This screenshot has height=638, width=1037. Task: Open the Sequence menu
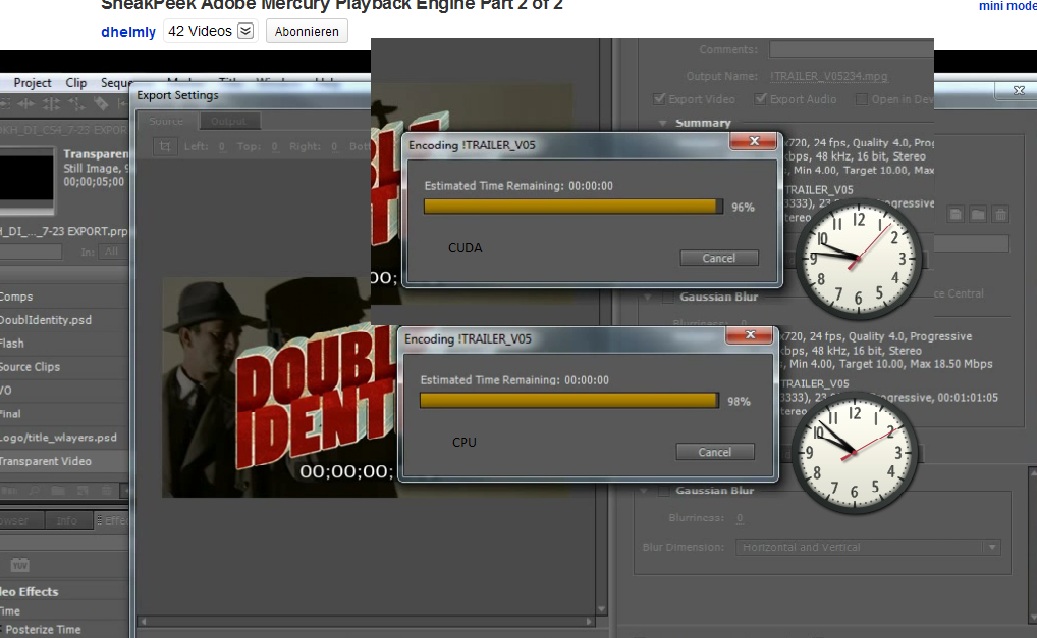click(117, 83)
